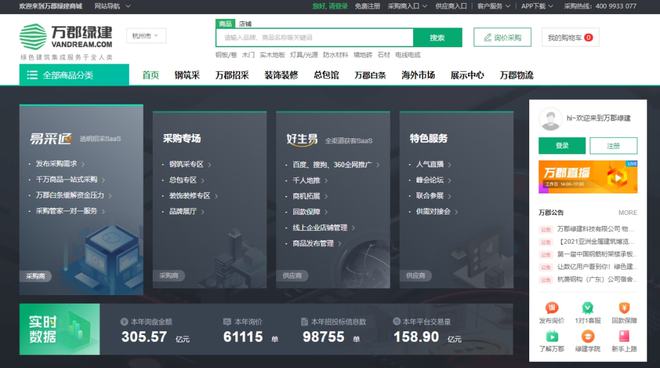The image size is (660, 368).
Task: Click the 1对1客服 icon
Action: tap(588, 308)
